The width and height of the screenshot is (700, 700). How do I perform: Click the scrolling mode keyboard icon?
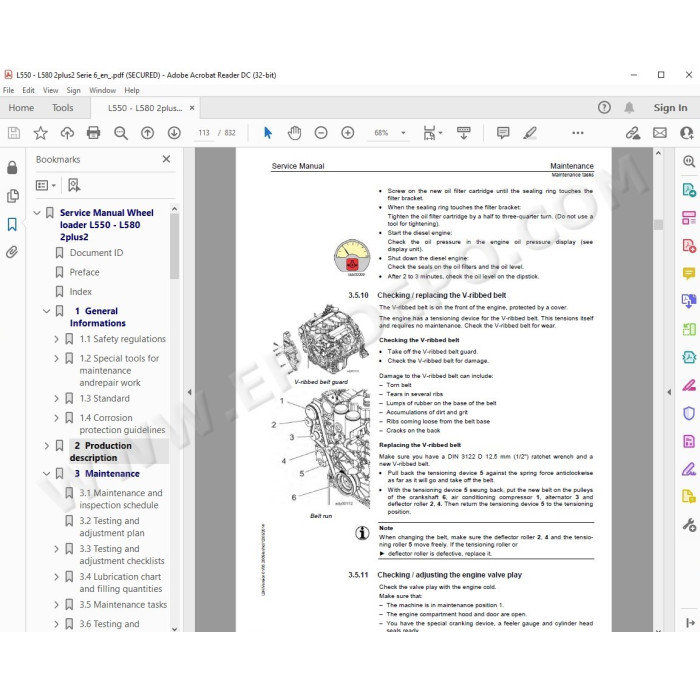[463, 133]
